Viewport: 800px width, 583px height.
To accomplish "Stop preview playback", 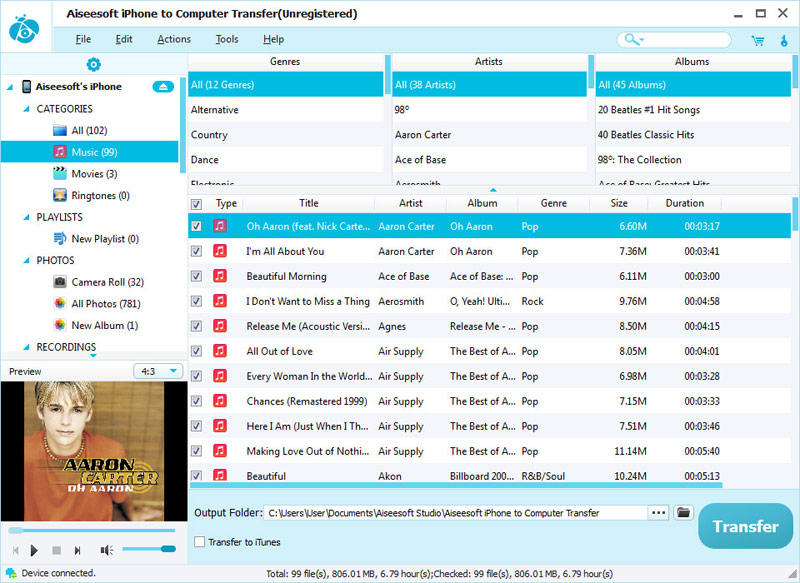I will click(57, 550).
